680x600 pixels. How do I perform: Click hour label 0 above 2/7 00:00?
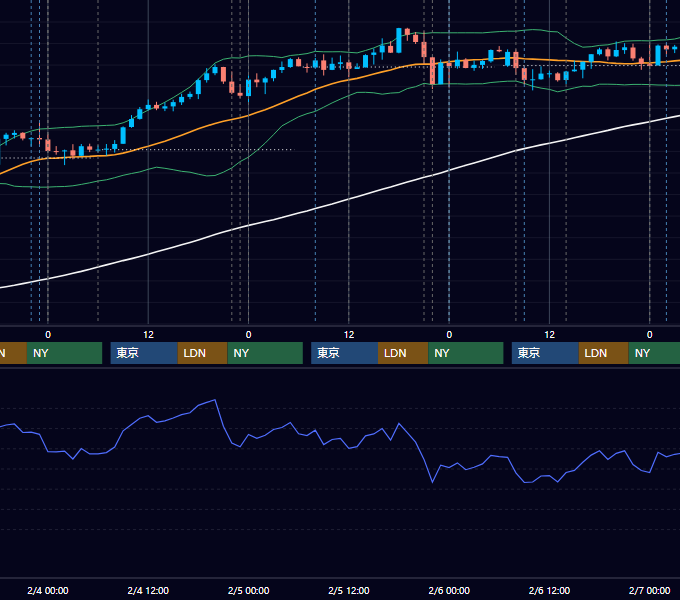[x=649, y=335]
